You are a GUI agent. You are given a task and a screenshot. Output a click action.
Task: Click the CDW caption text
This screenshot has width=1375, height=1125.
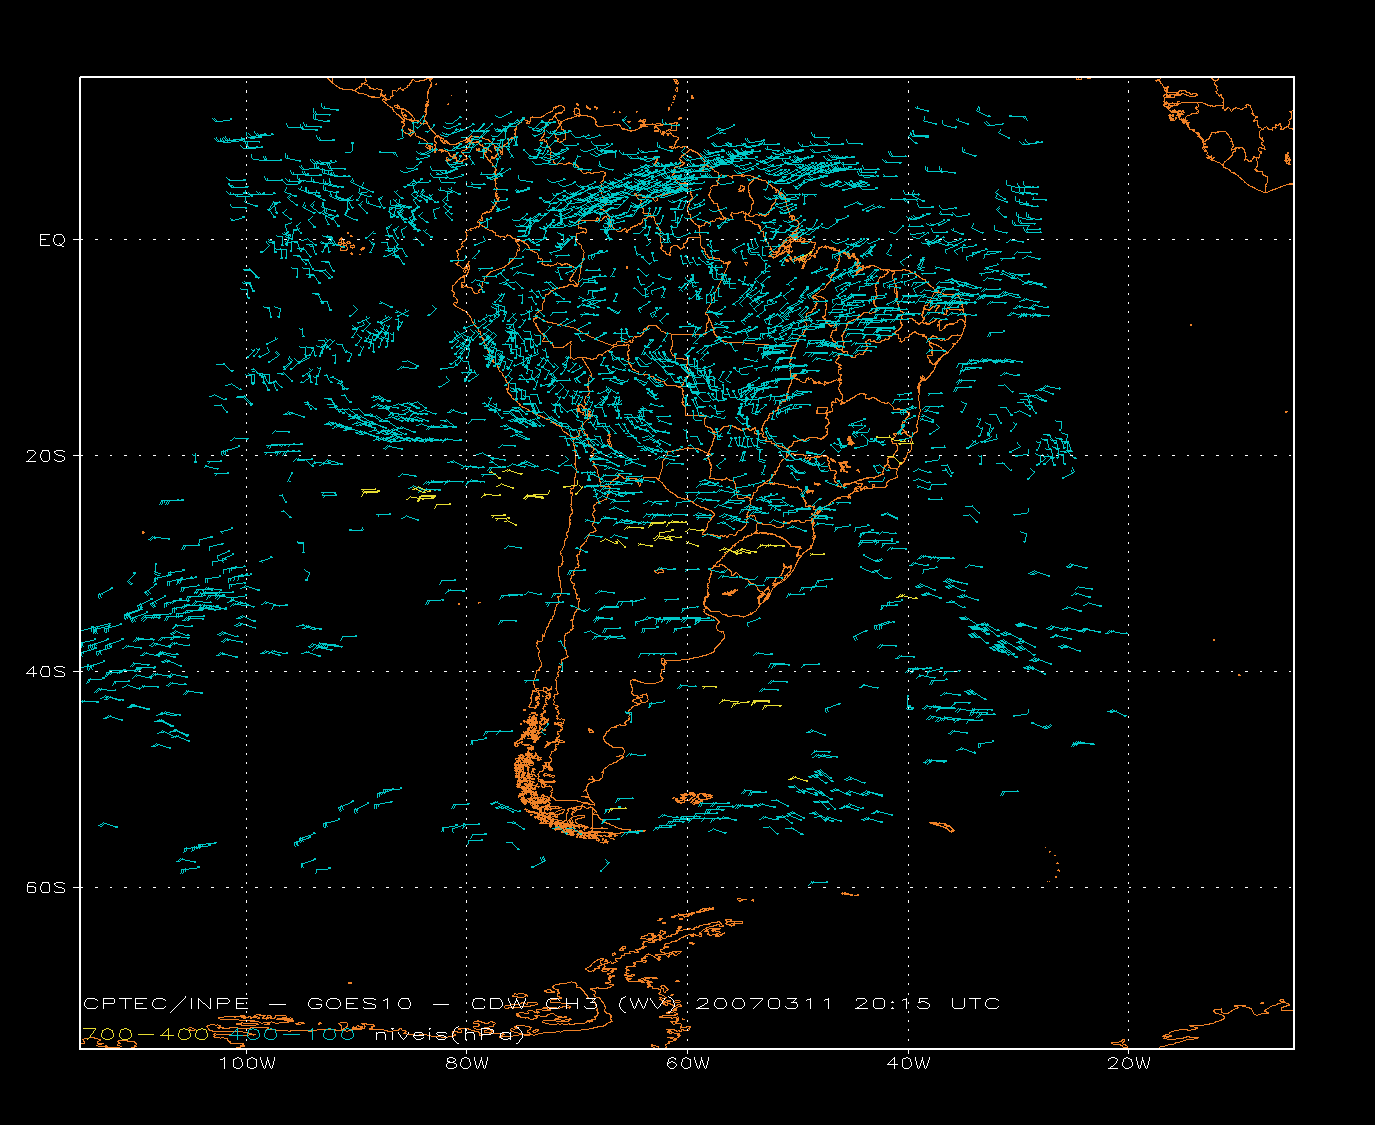[497, 1003]
